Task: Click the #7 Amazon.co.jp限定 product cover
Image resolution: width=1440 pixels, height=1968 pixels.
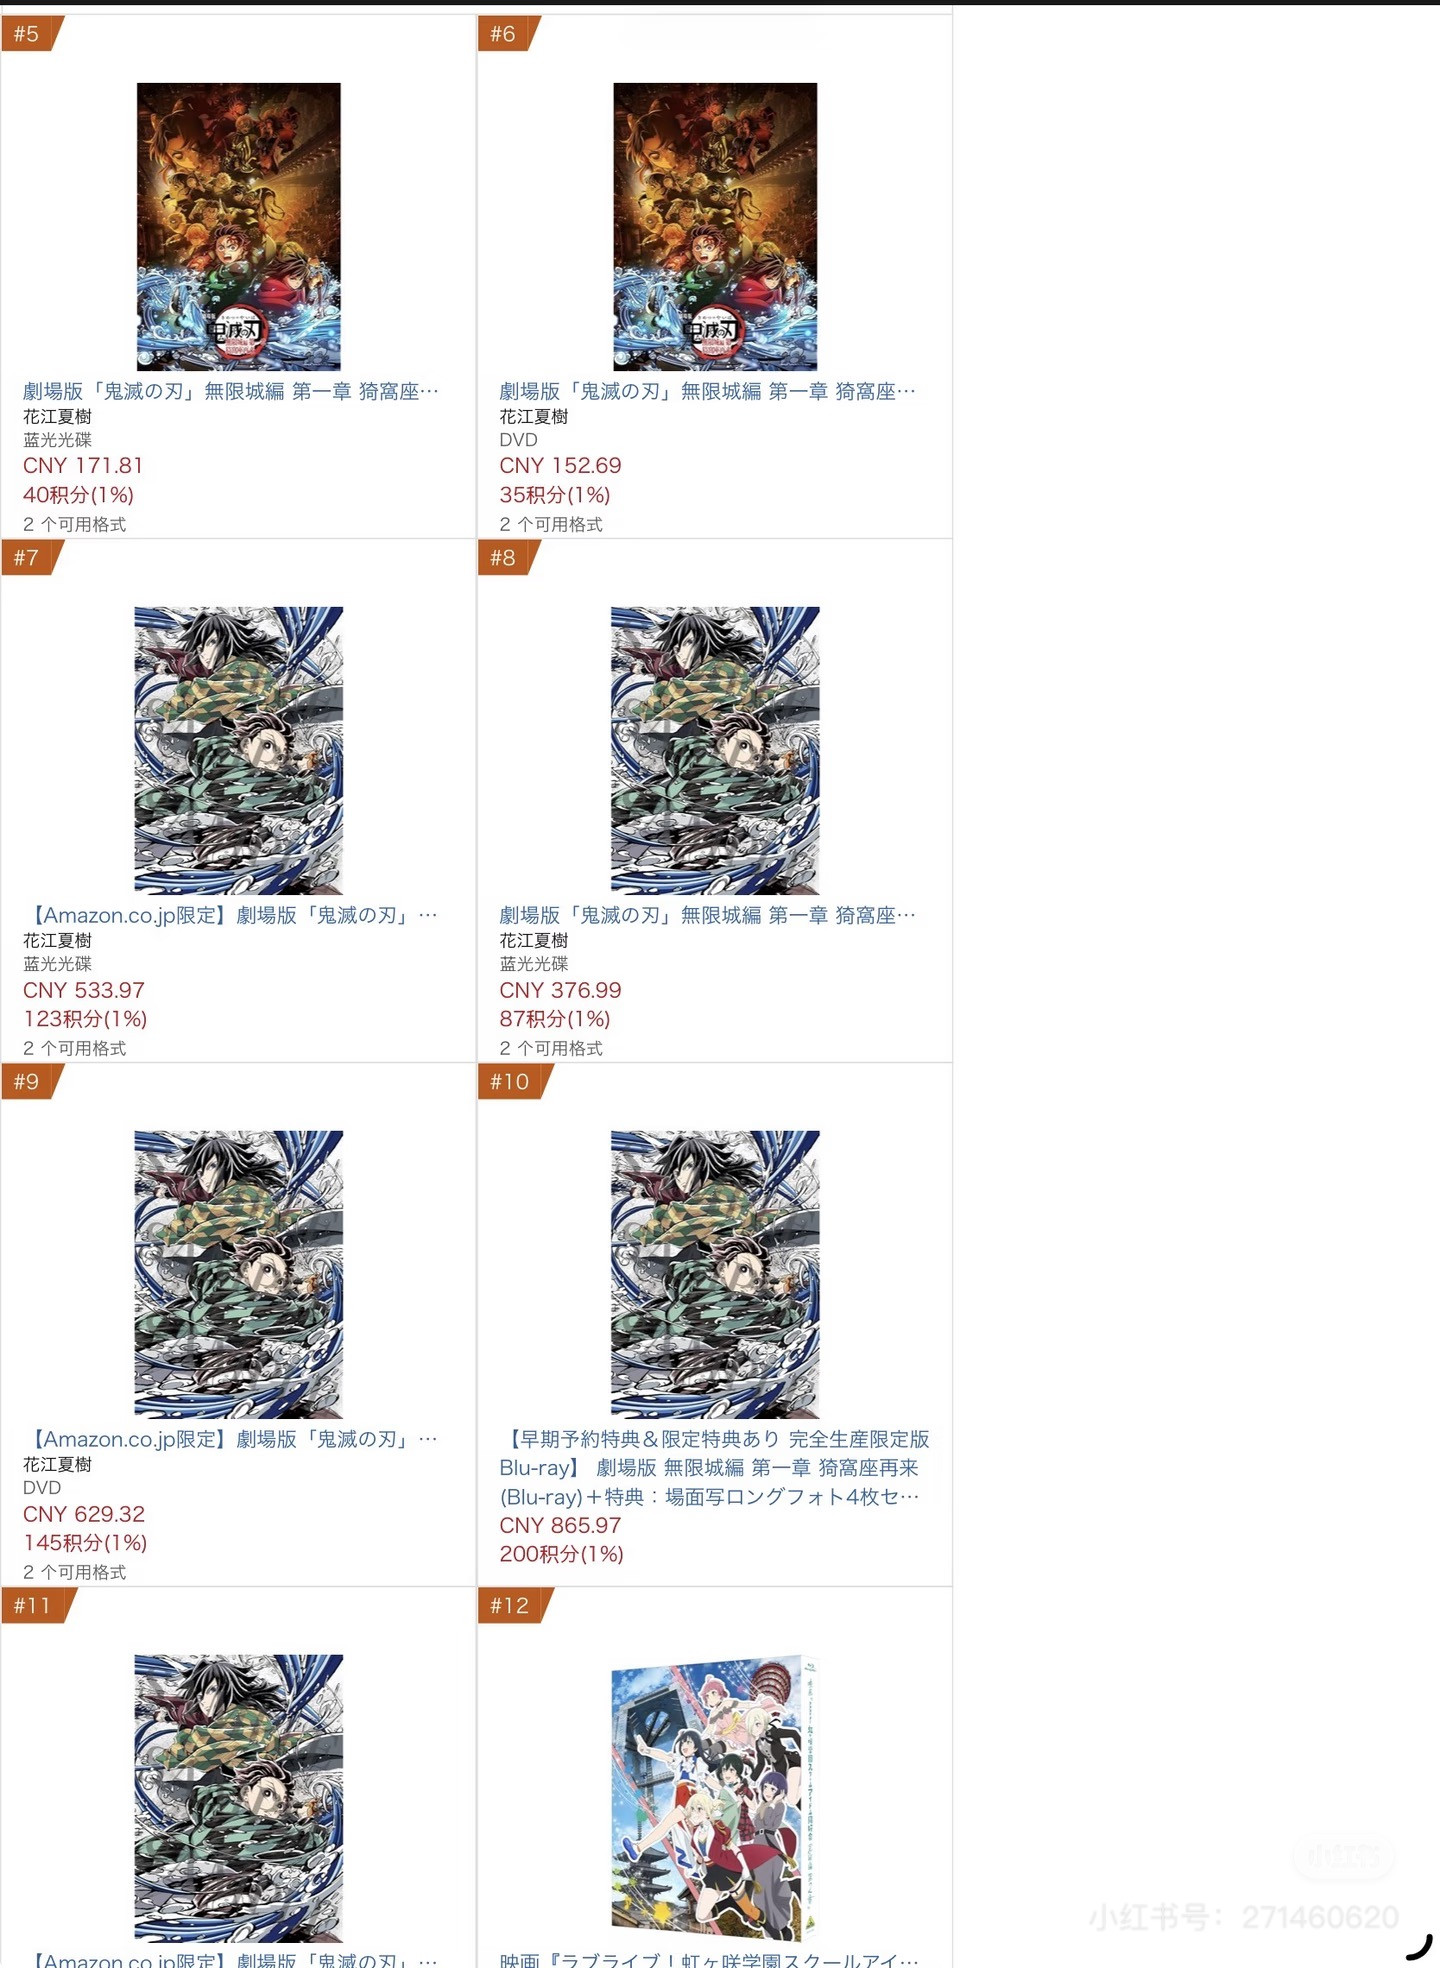Action: 238,751
